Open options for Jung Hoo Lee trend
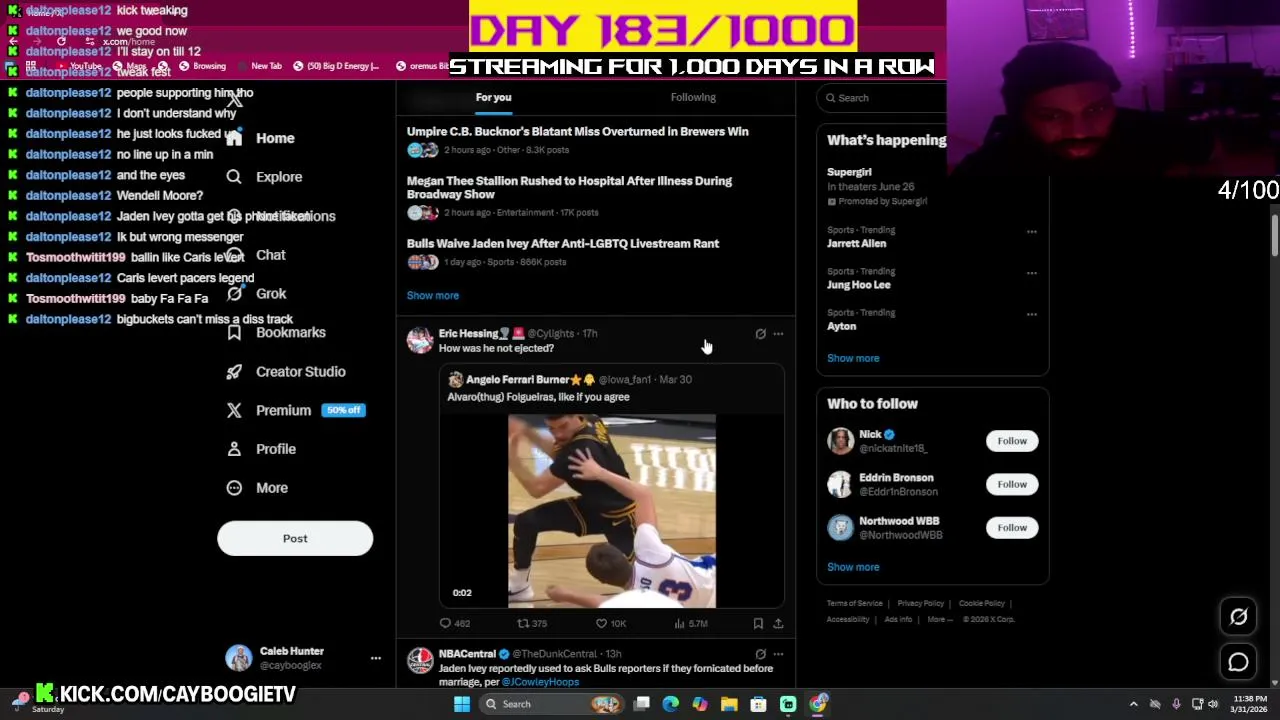 (x=1031, y=273)
